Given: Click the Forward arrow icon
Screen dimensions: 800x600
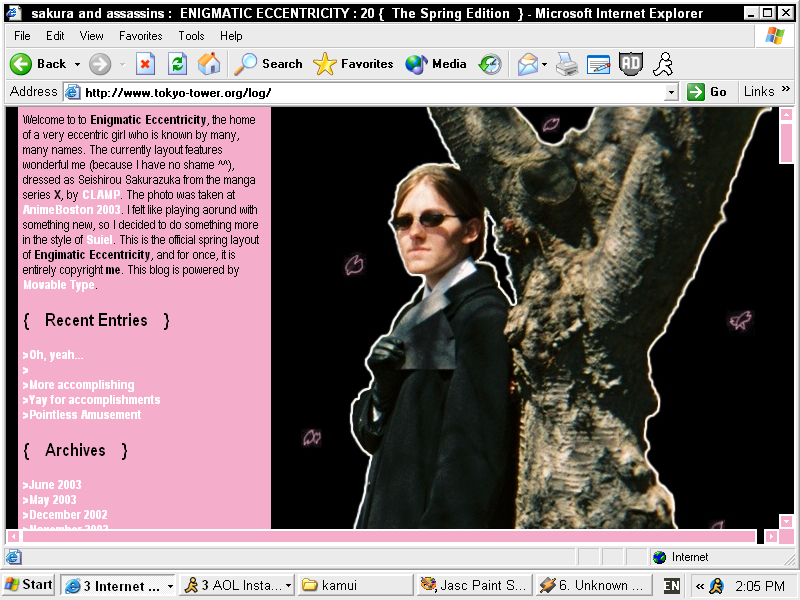Looking at the screenshot, I should point(100,64).
